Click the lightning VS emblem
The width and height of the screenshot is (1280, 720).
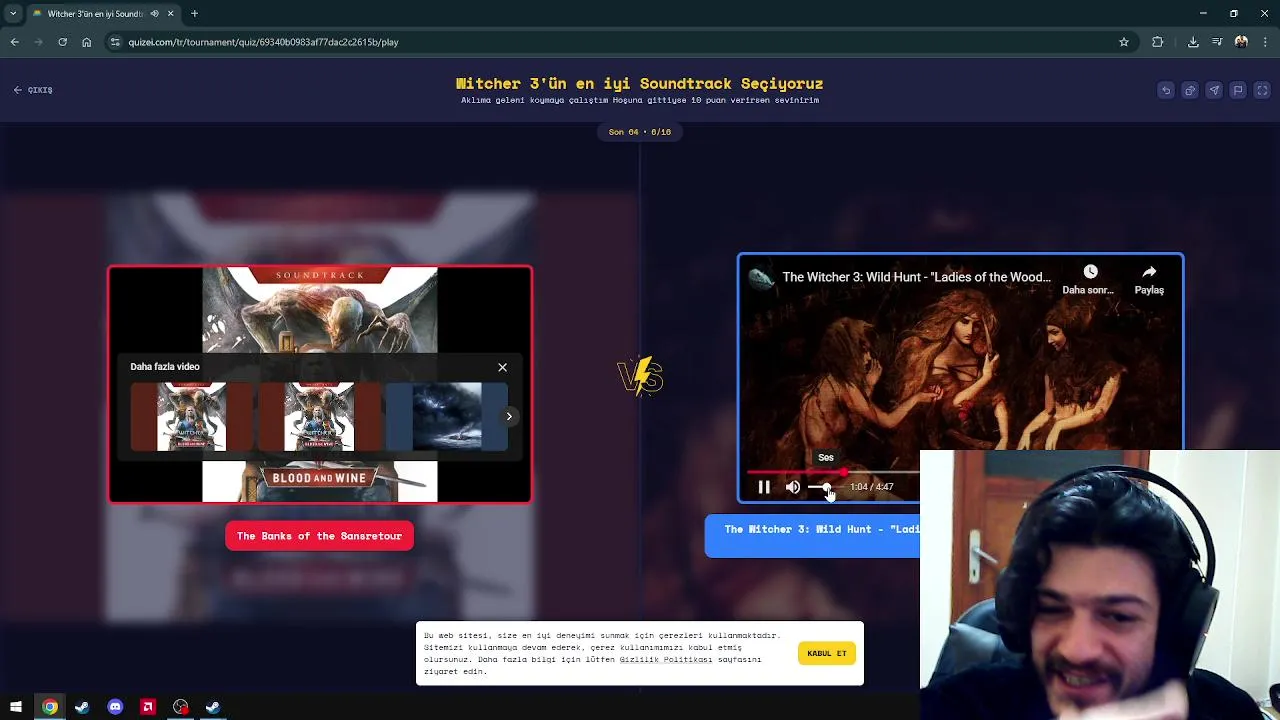pyautogui.click(x=640, y=376)
